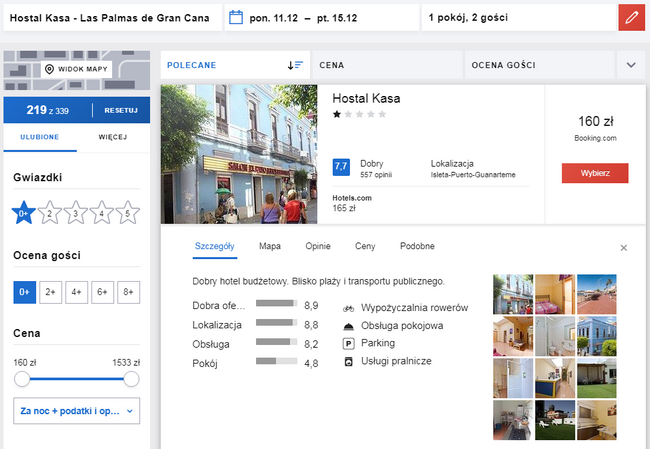Select guest rating 0+ filter
Viewport: 650px width, 449px height.
[24, 292]
